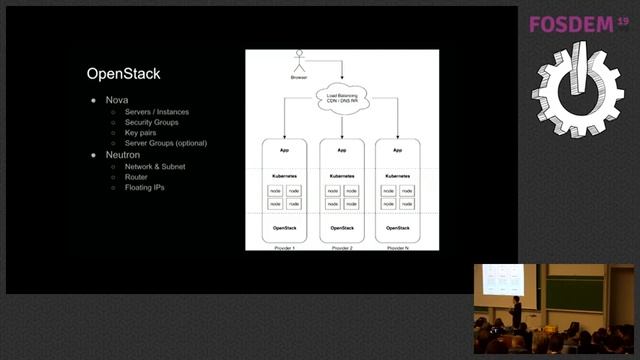
Task: Click the 'Floating IPs' sub-bullet
Action: 144,187
